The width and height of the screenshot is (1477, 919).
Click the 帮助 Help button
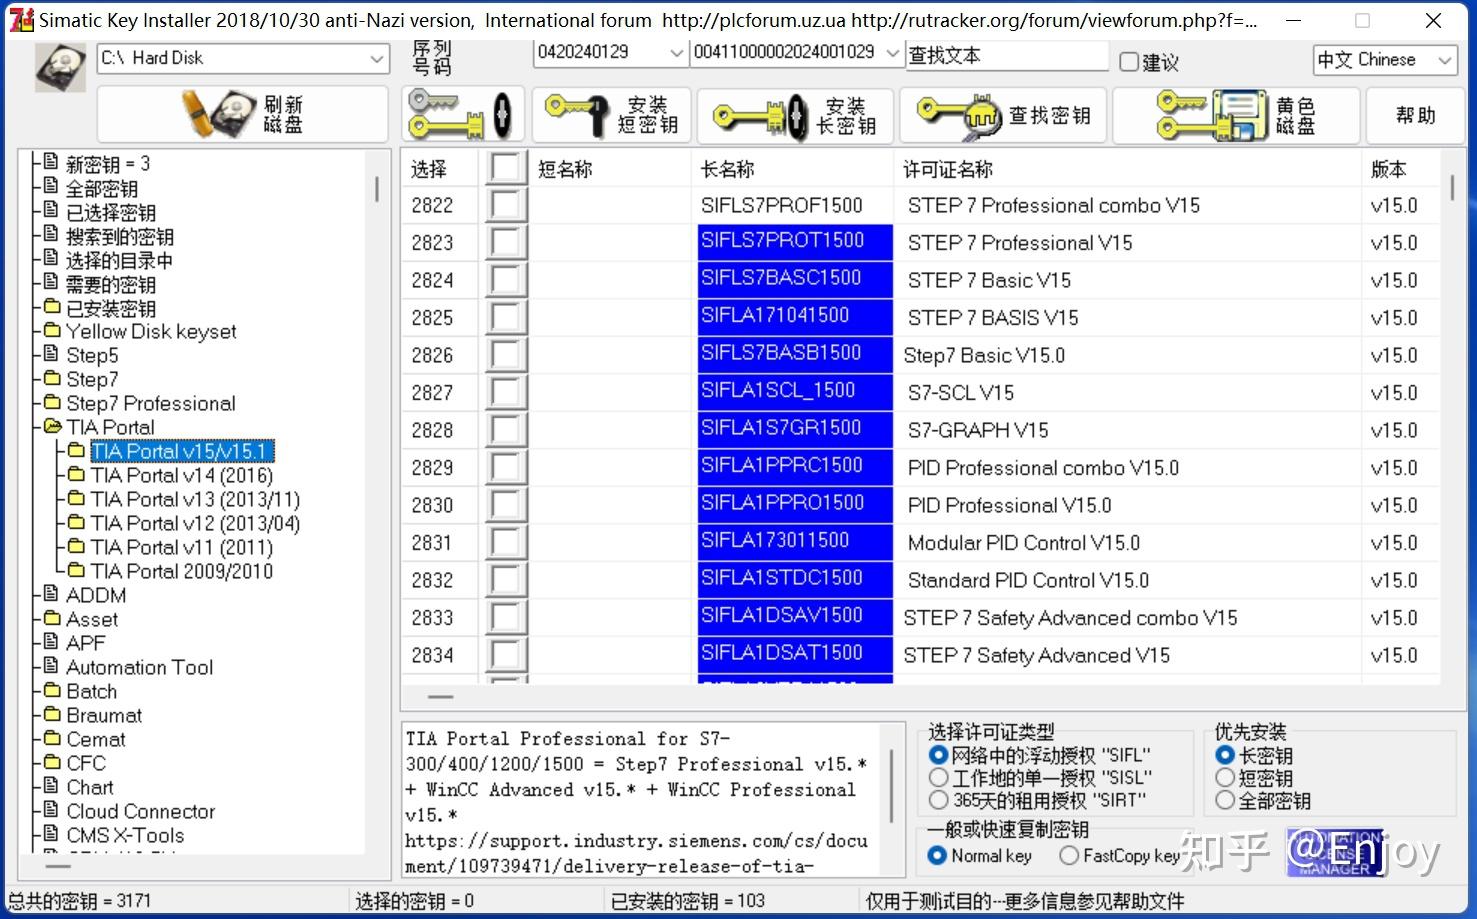[x=1415, y=114]
